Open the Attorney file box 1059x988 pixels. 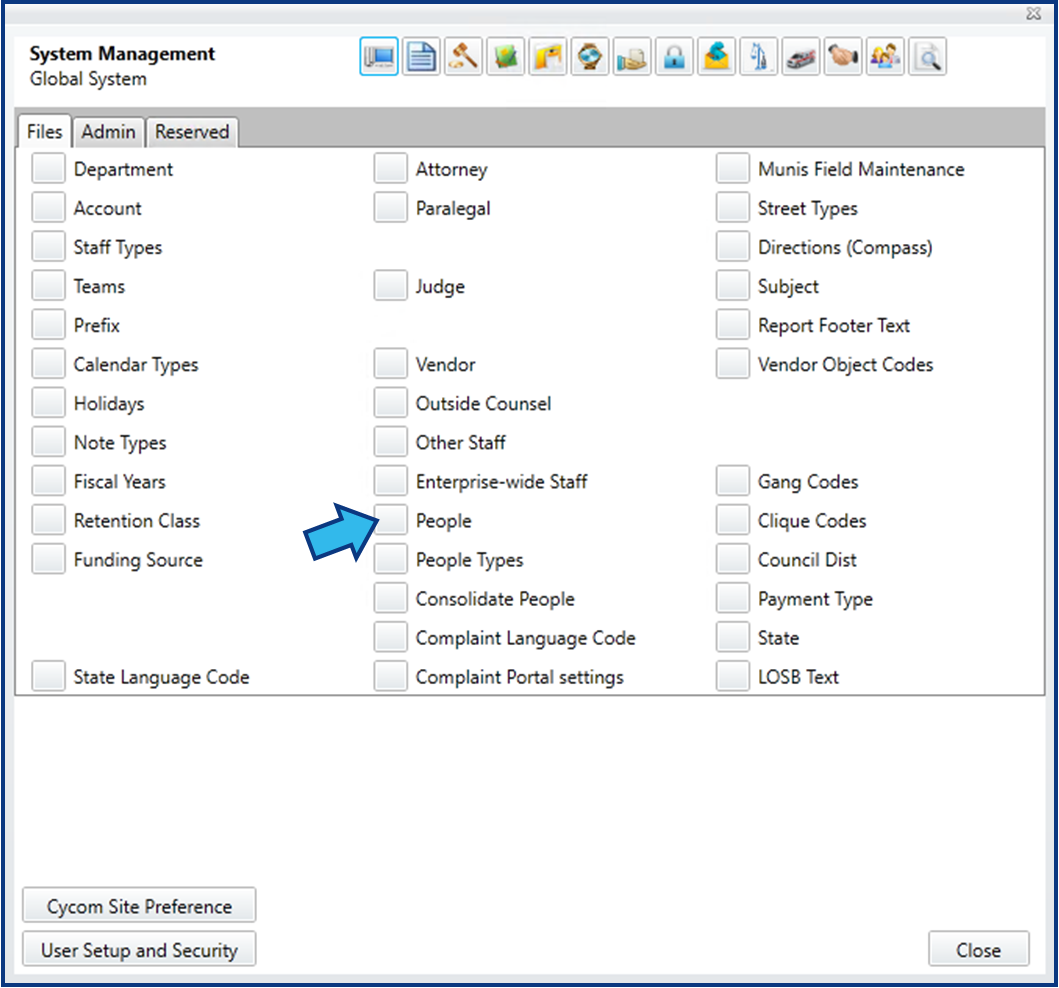[390, 168]
